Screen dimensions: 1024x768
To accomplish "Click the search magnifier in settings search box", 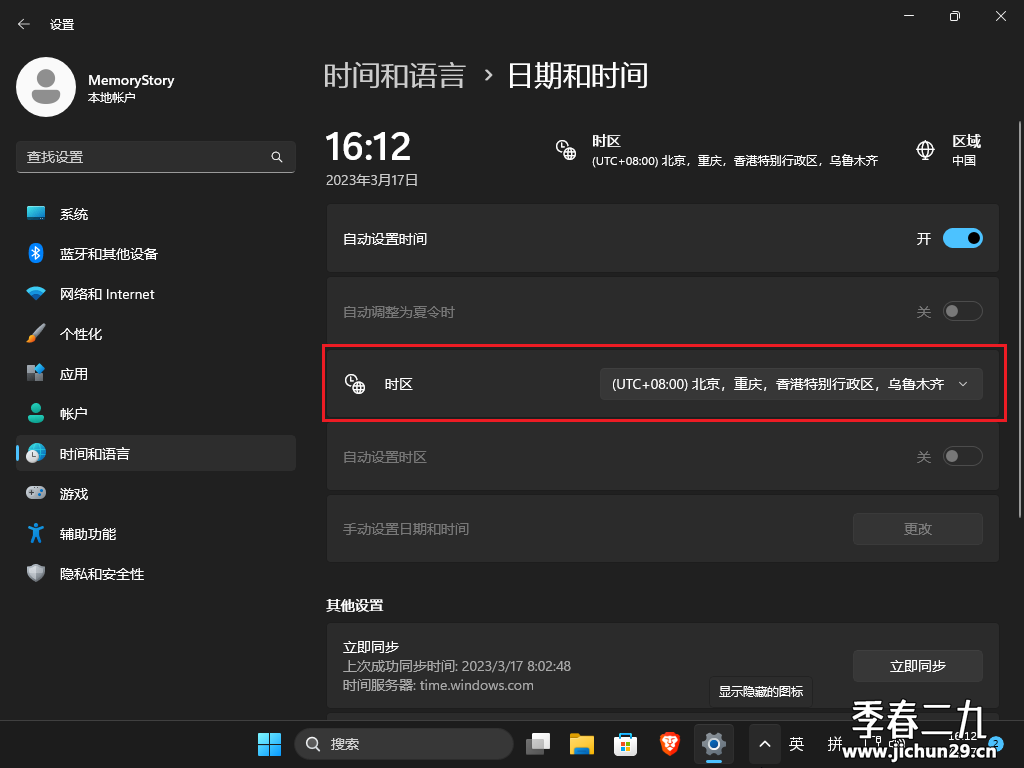I will click(277, 157).
